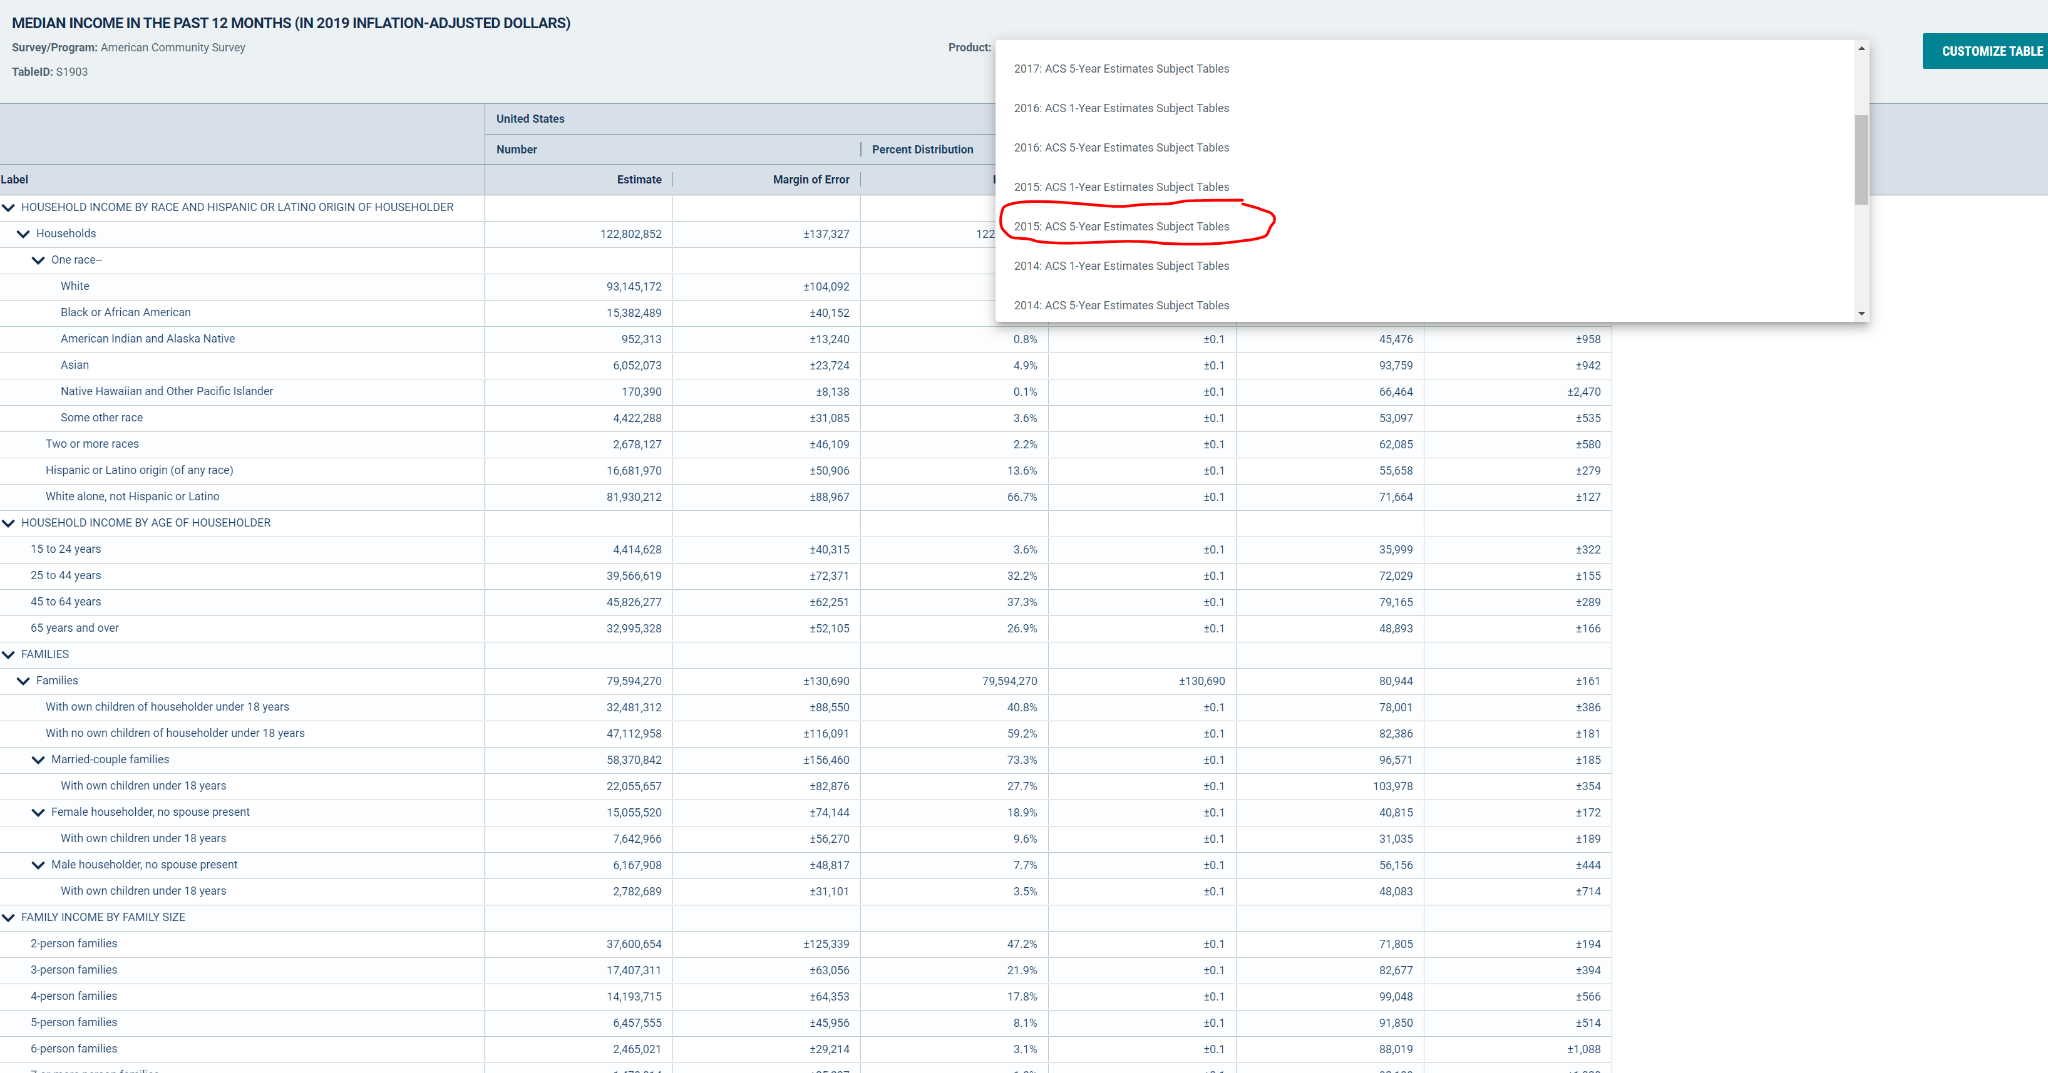Click the 5-person families row label
The image size is (2048, 1073).
point(73,1023)
